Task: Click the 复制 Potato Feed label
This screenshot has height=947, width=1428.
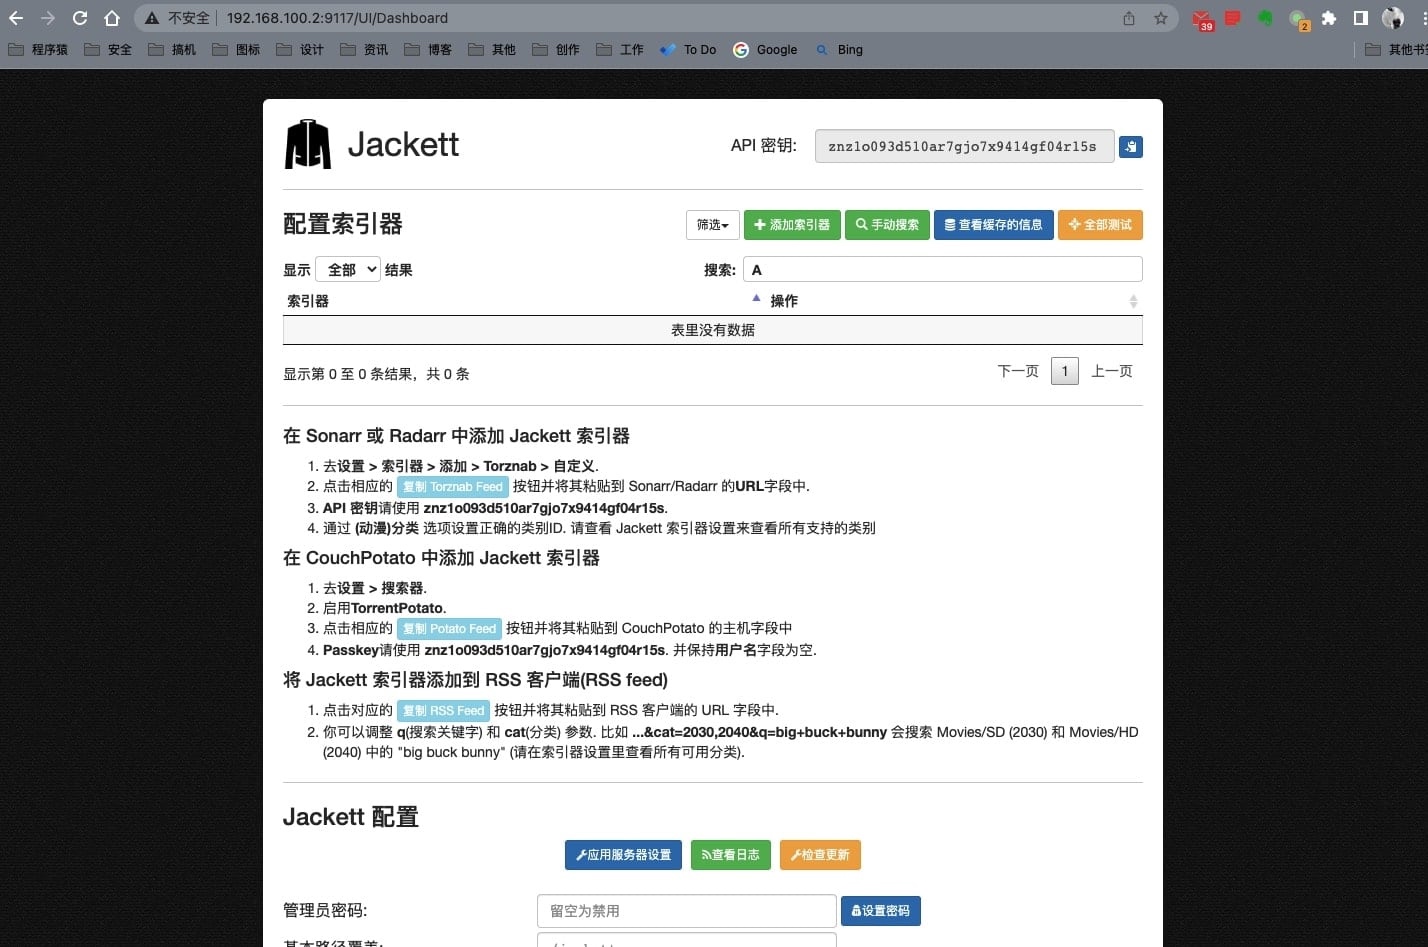Action: pyautogui.click(x=449, y=629)
